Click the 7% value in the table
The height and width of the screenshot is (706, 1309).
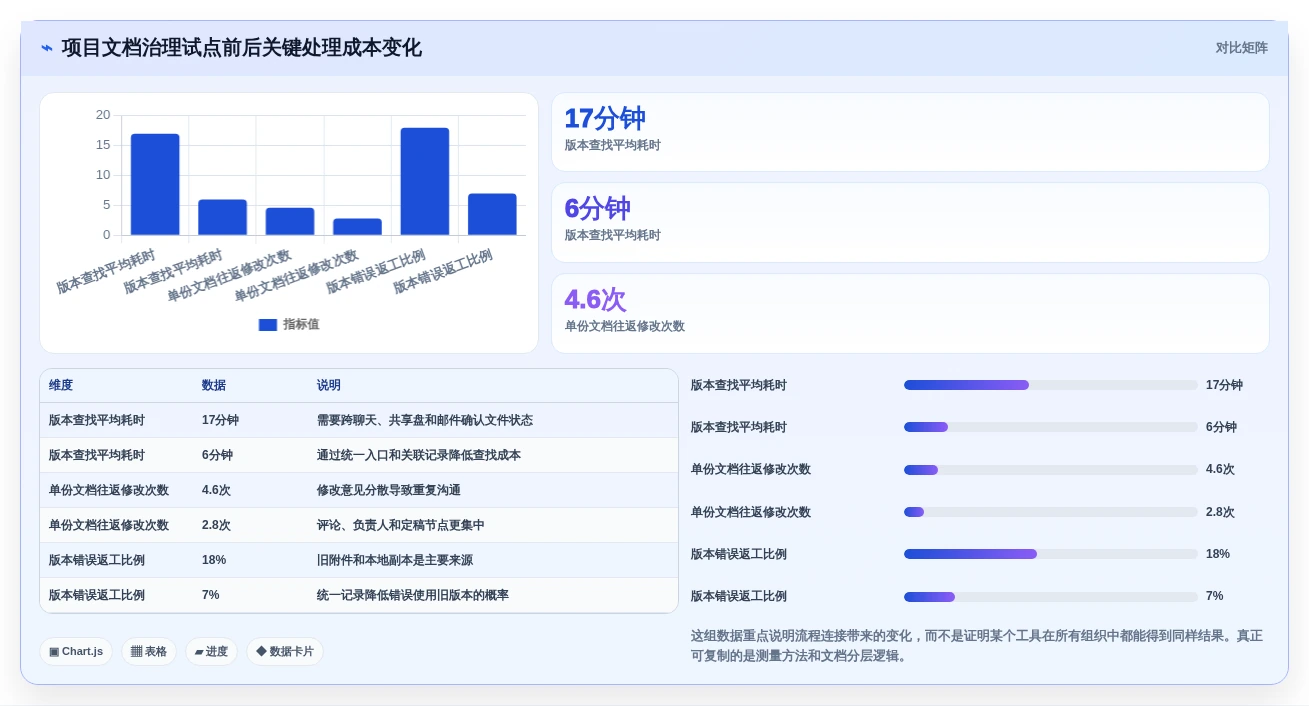pyautogui.click(x=211, y=595)
